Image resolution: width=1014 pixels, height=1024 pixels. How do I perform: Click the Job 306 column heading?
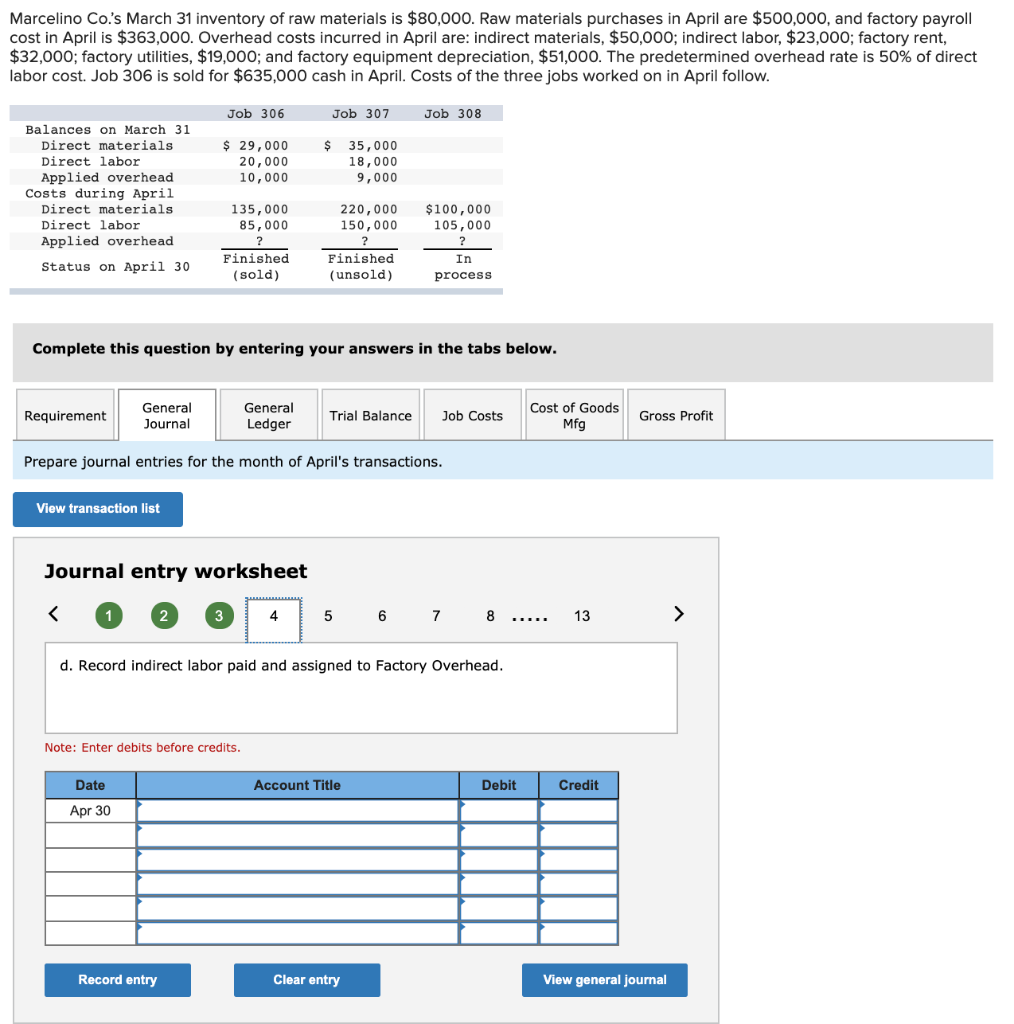pos(256,114)
